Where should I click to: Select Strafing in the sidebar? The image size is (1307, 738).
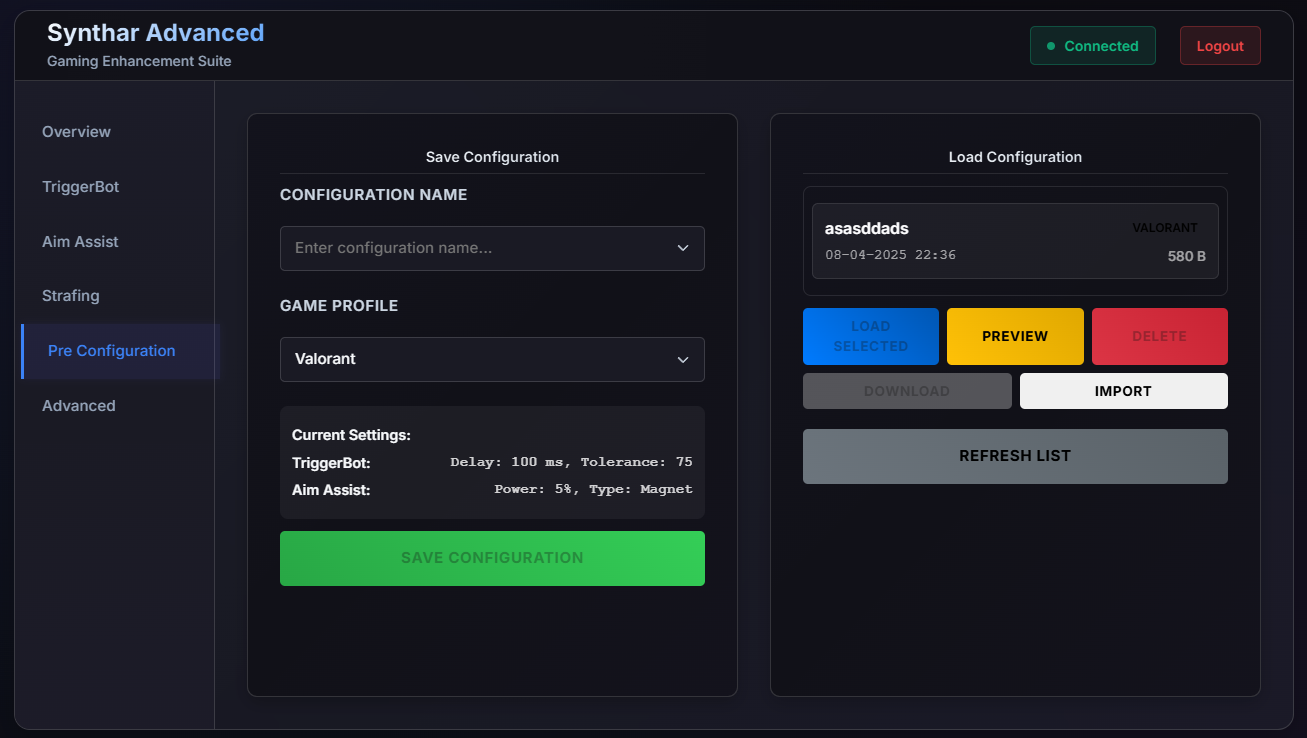(117, 296)
